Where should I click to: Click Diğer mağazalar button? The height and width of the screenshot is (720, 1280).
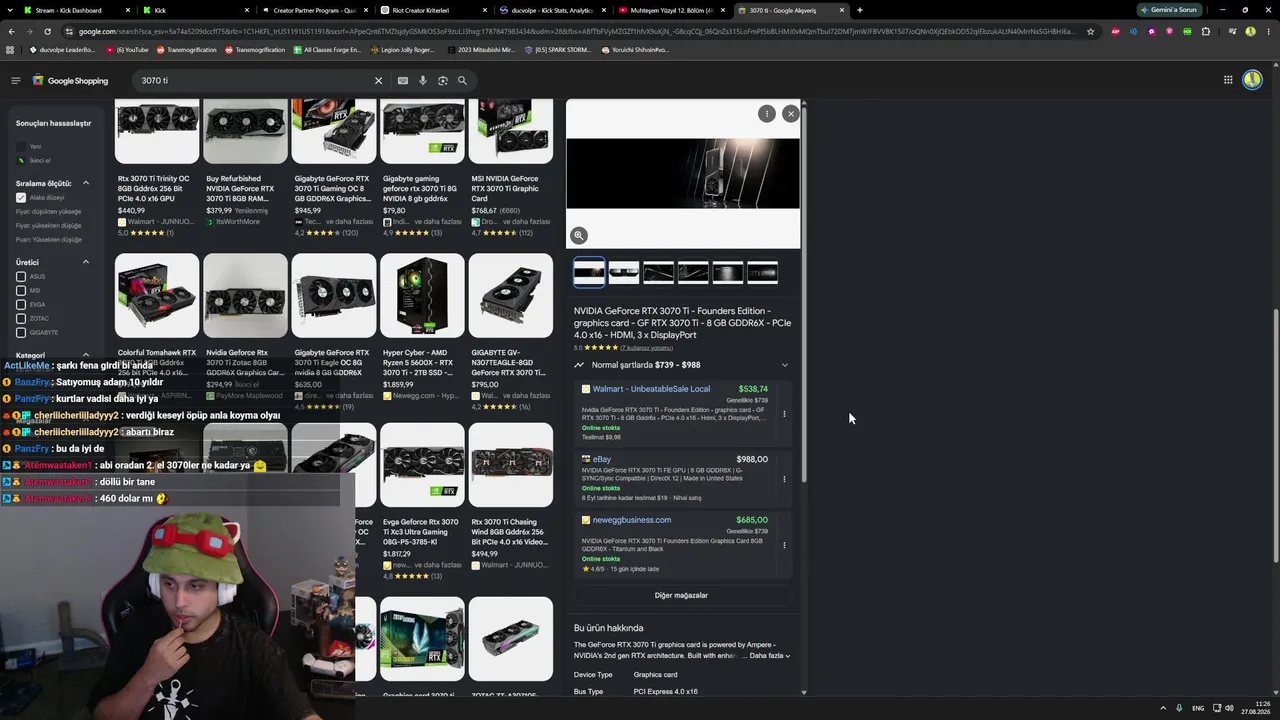(x=681, y=595)
